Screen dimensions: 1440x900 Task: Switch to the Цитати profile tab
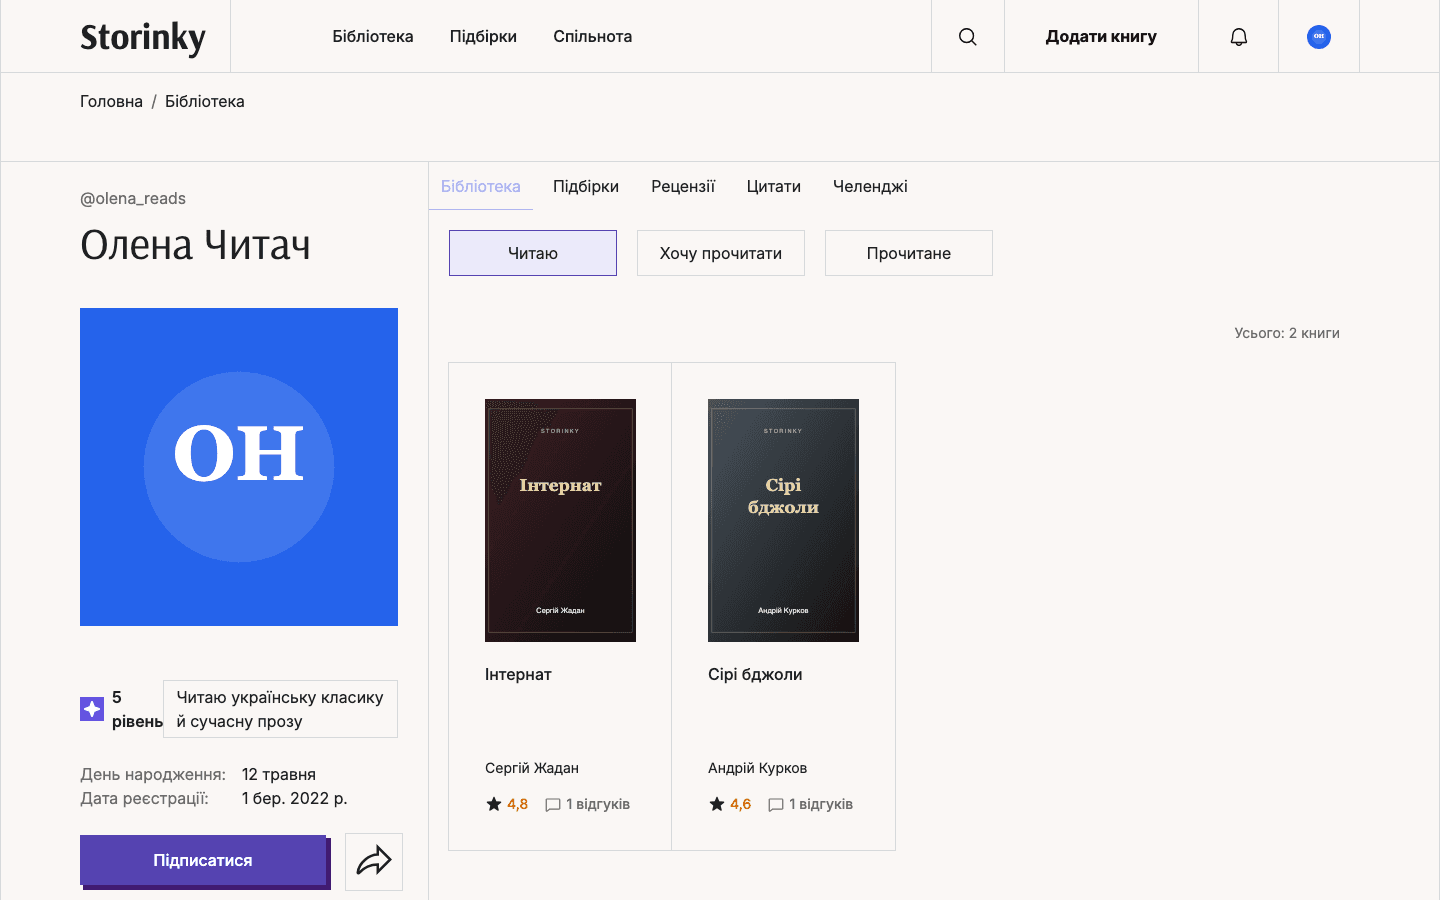point(774,186)
